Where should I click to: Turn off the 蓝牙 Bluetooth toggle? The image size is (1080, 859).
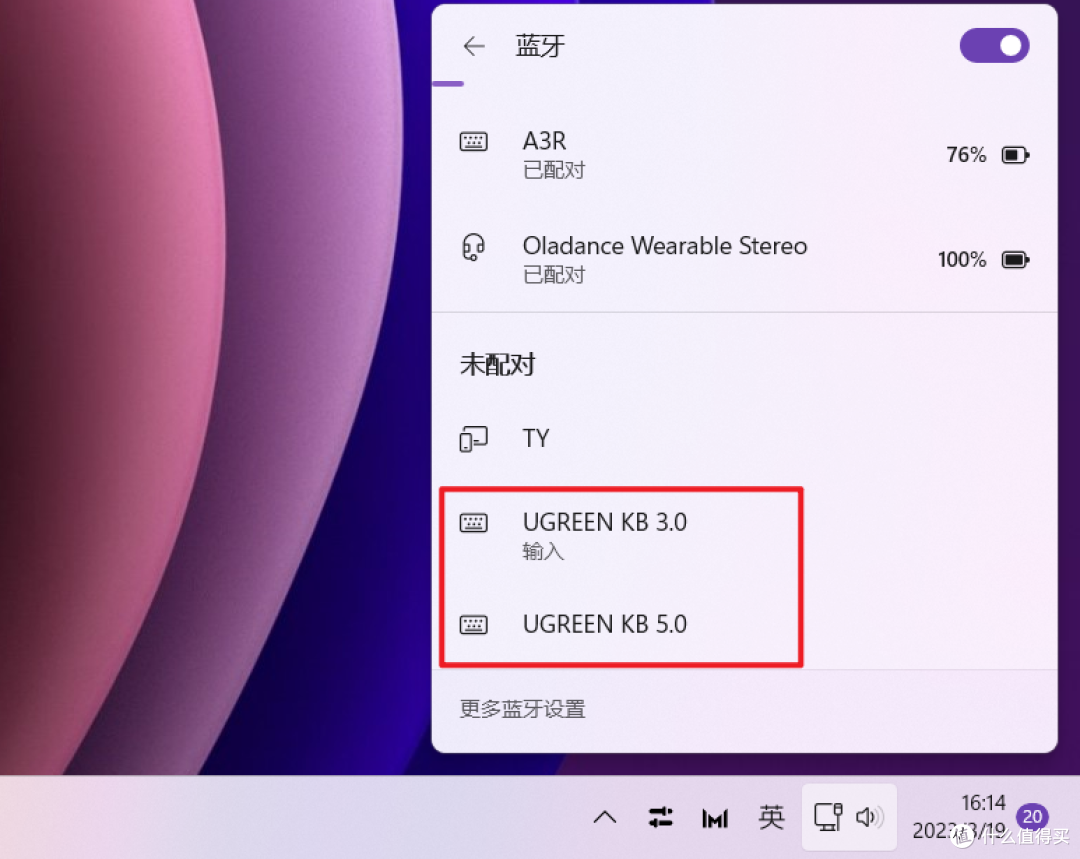click(x=994, y=45)
